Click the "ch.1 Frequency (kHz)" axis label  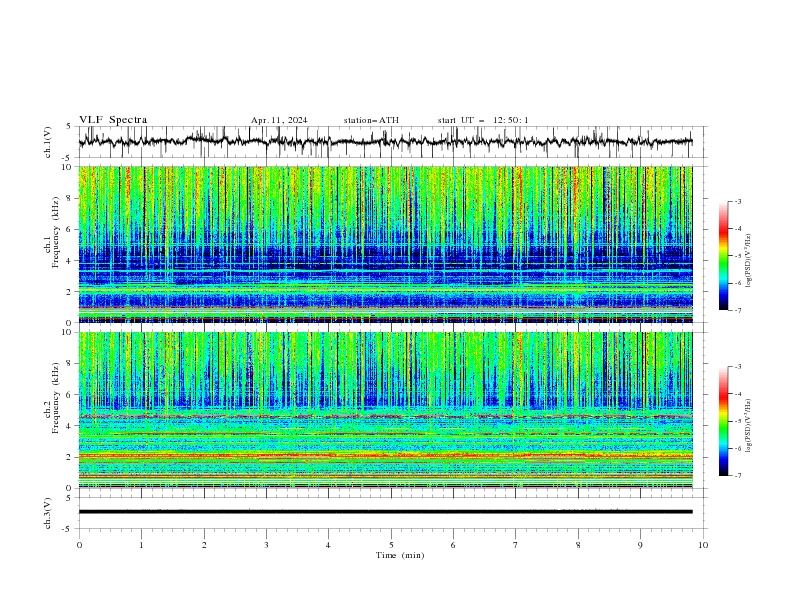coord(52,232)
